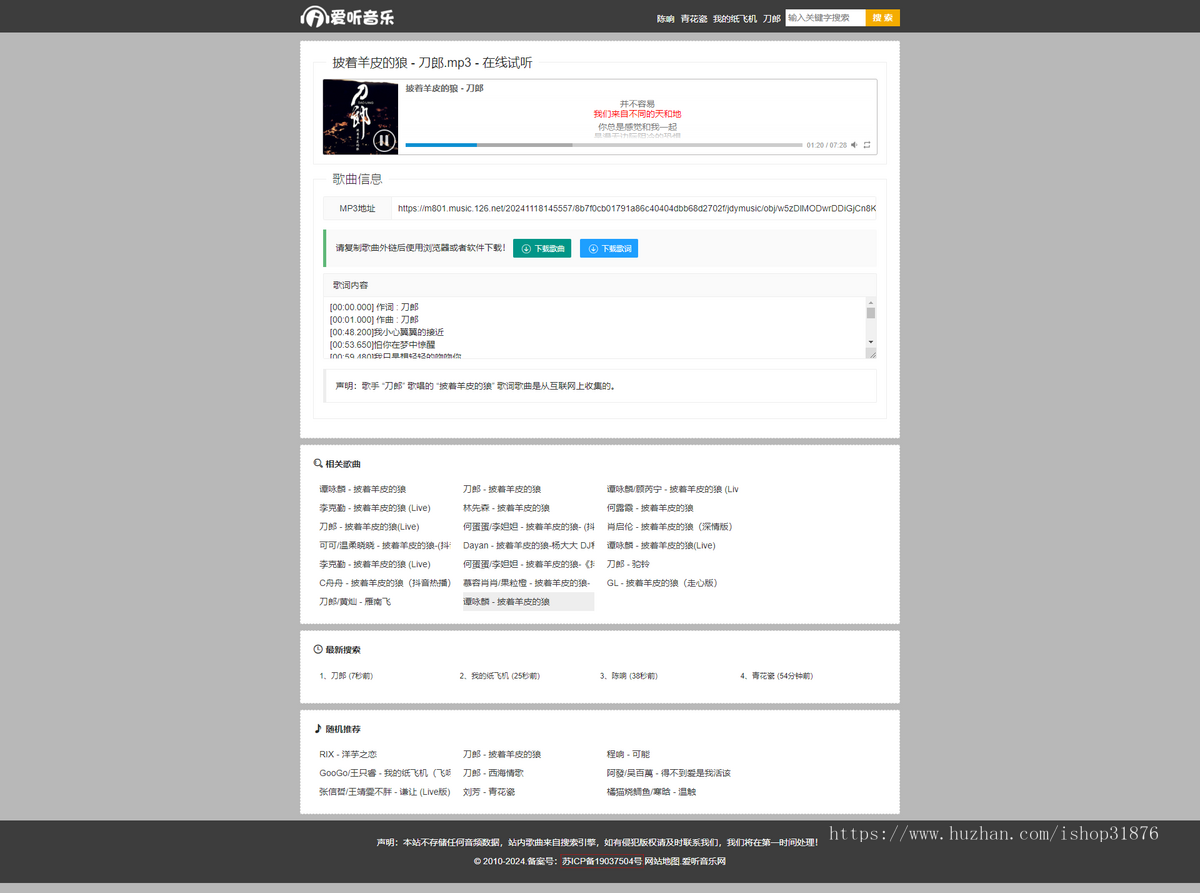Click the lyrics textarea resize handle
1200x893 pixels.
click(x=871, y=352)
